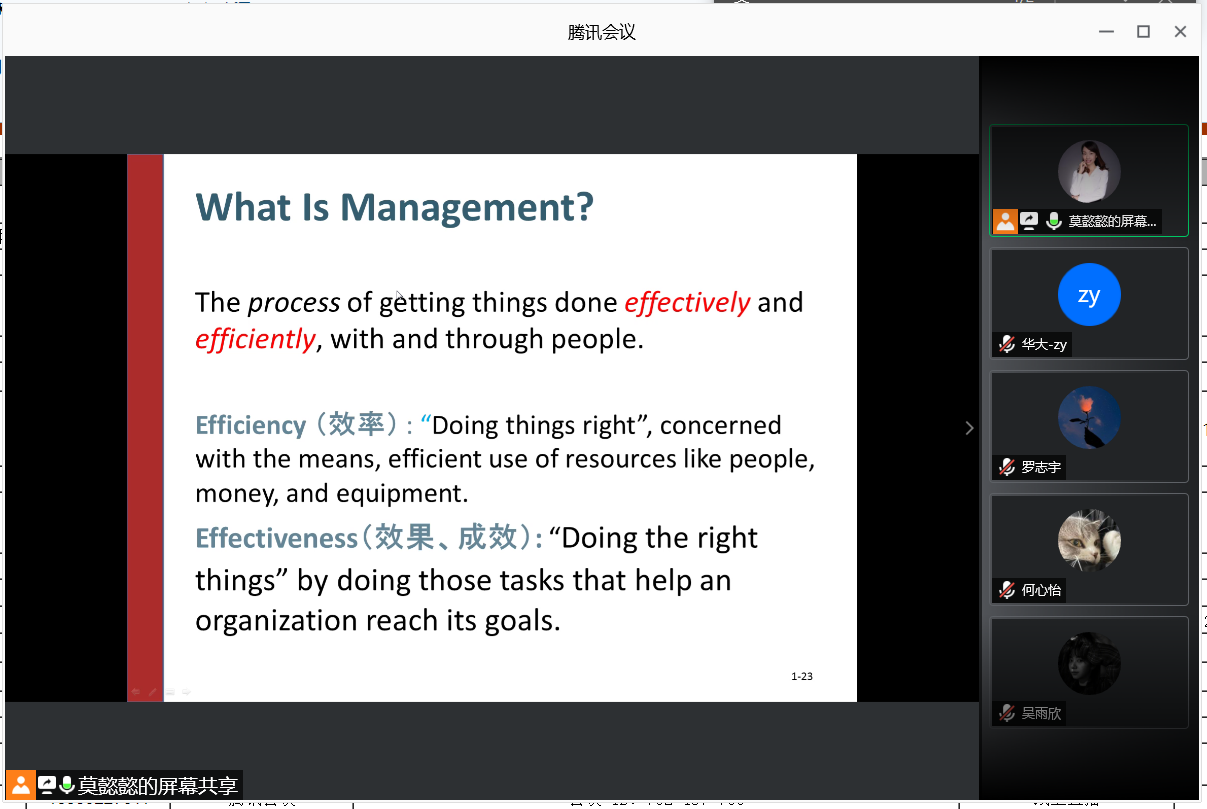Viewport: 1207px width, 809px height.
Task: Click the muted mic icon for 华大-zy
Action: 1007,345
